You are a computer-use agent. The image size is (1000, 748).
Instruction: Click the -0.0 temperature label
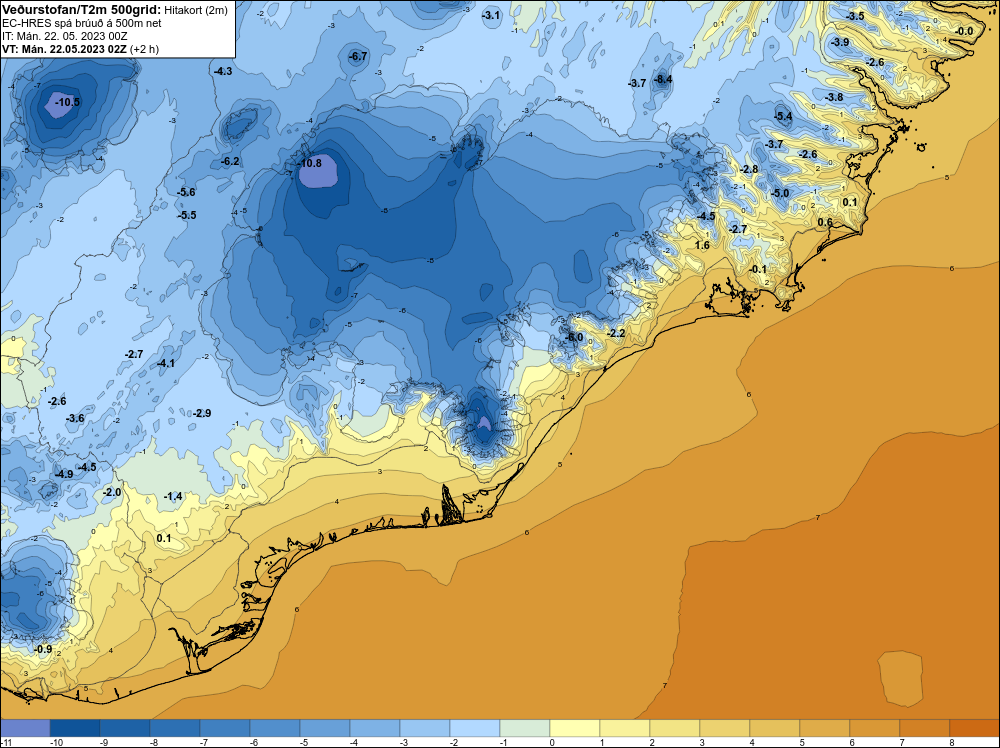pyautogui.click(x=964, y=31)
